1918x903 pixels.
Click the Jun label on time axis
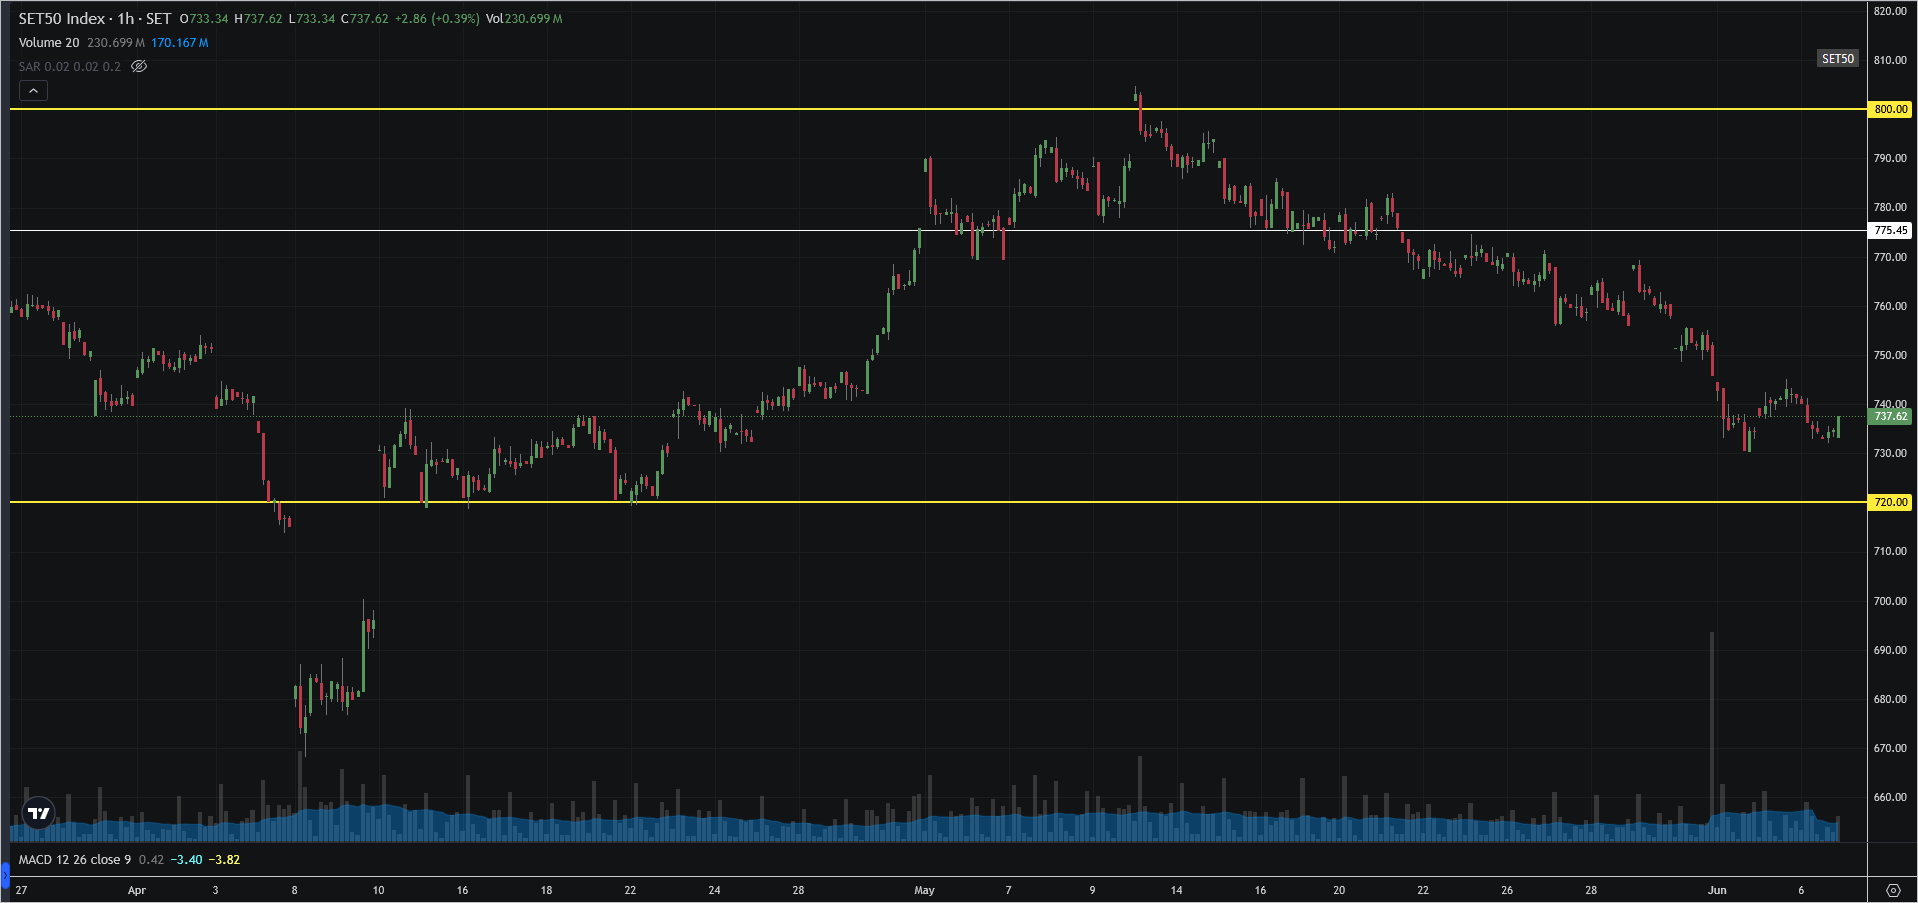[x=1717, y=890]
